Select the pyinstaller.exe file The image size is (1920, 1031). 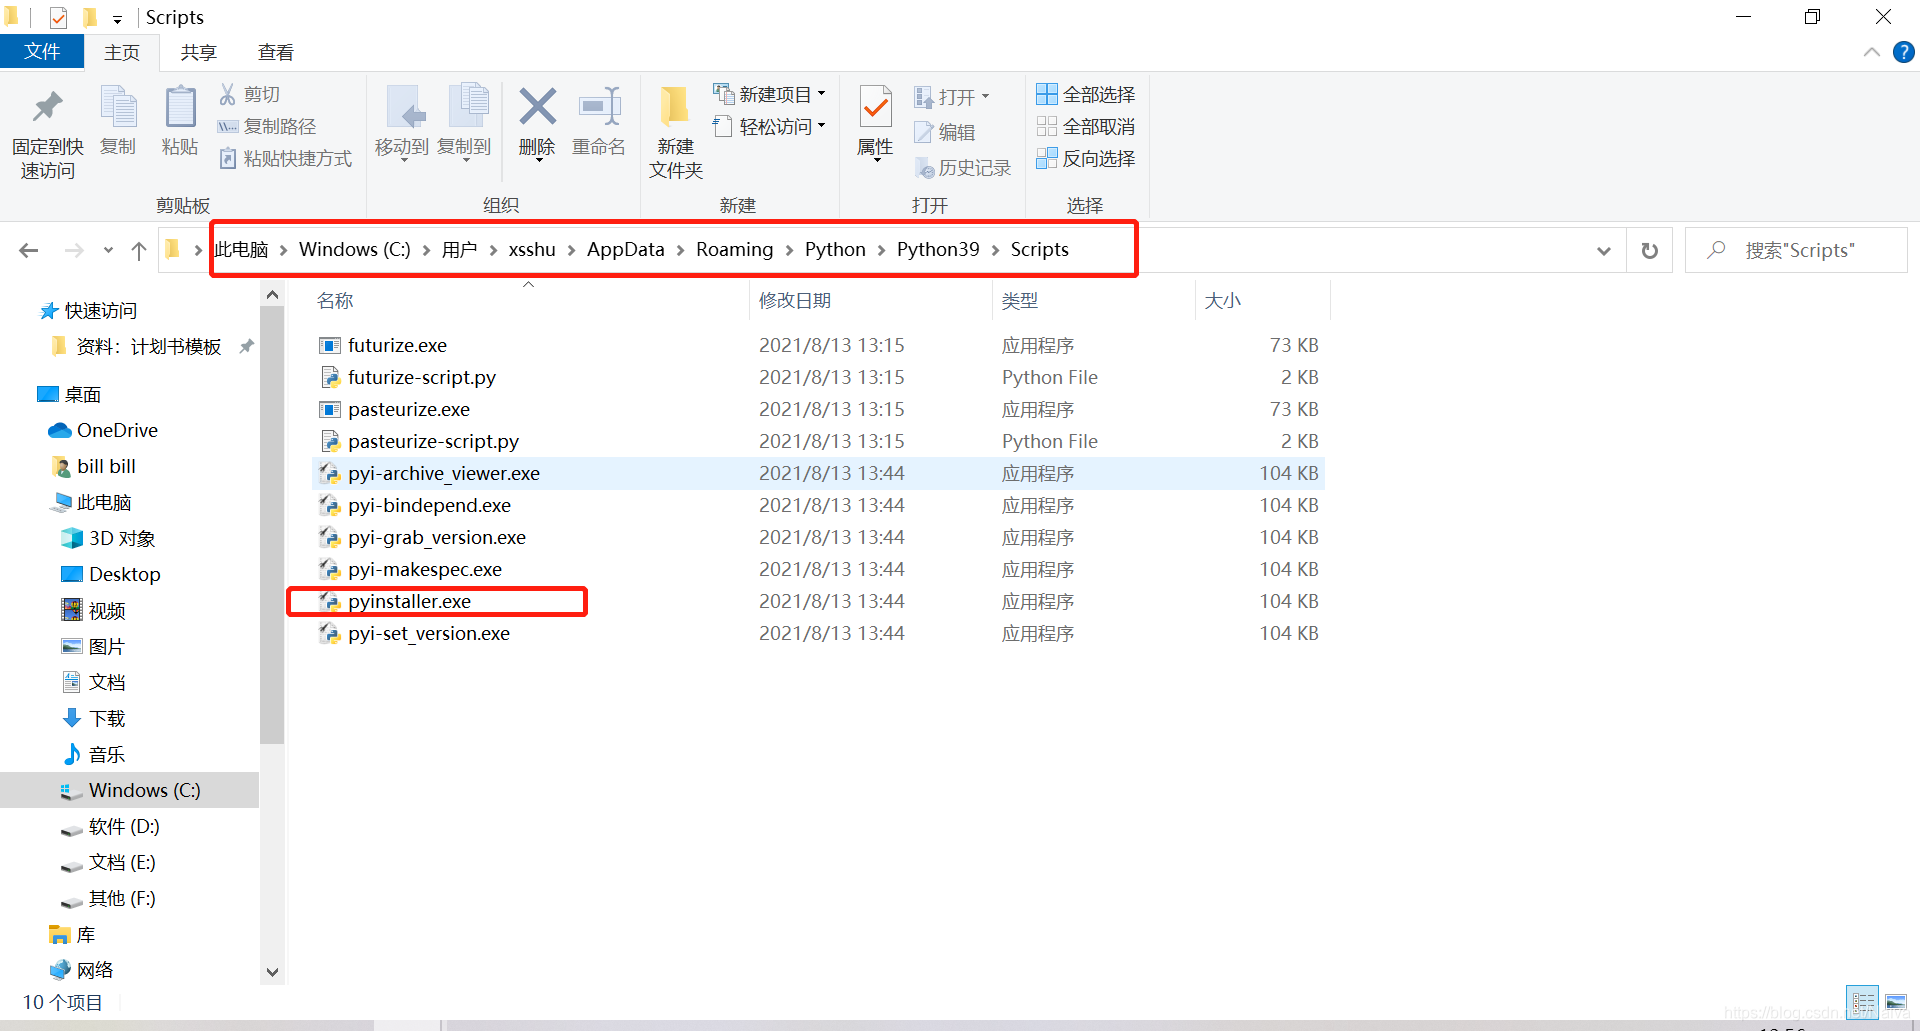(x=409, y=601)
